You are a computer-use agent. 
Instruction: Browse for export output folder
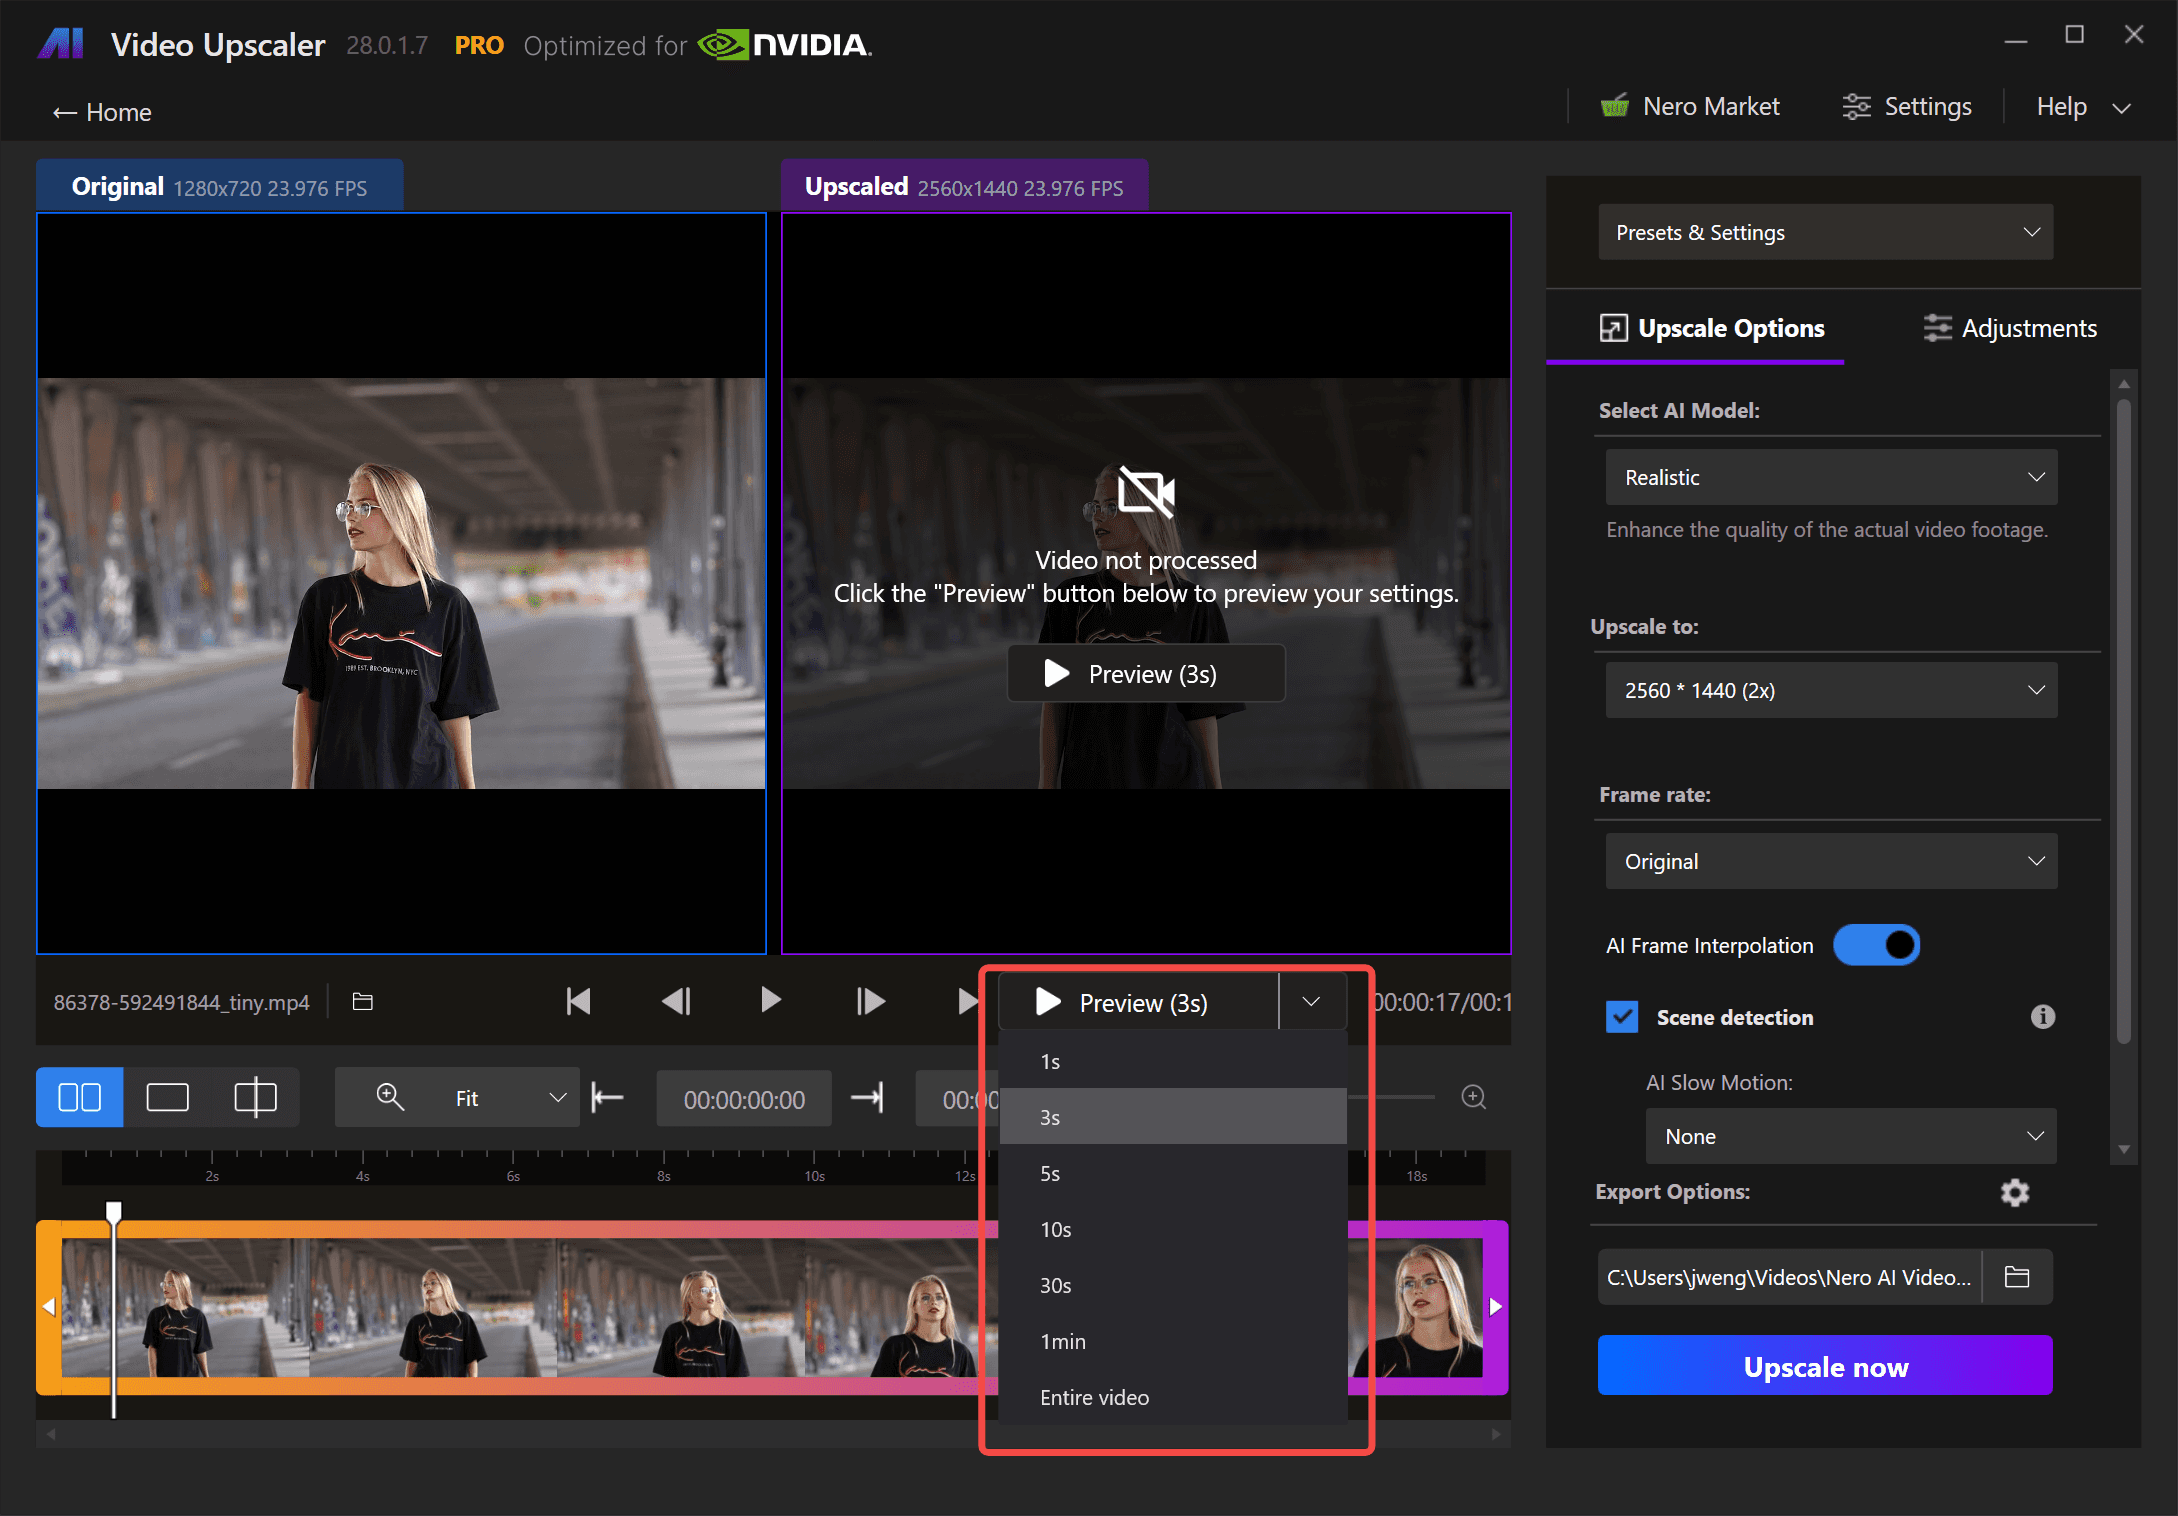pyautogui.click(x=2017, y=1277)
